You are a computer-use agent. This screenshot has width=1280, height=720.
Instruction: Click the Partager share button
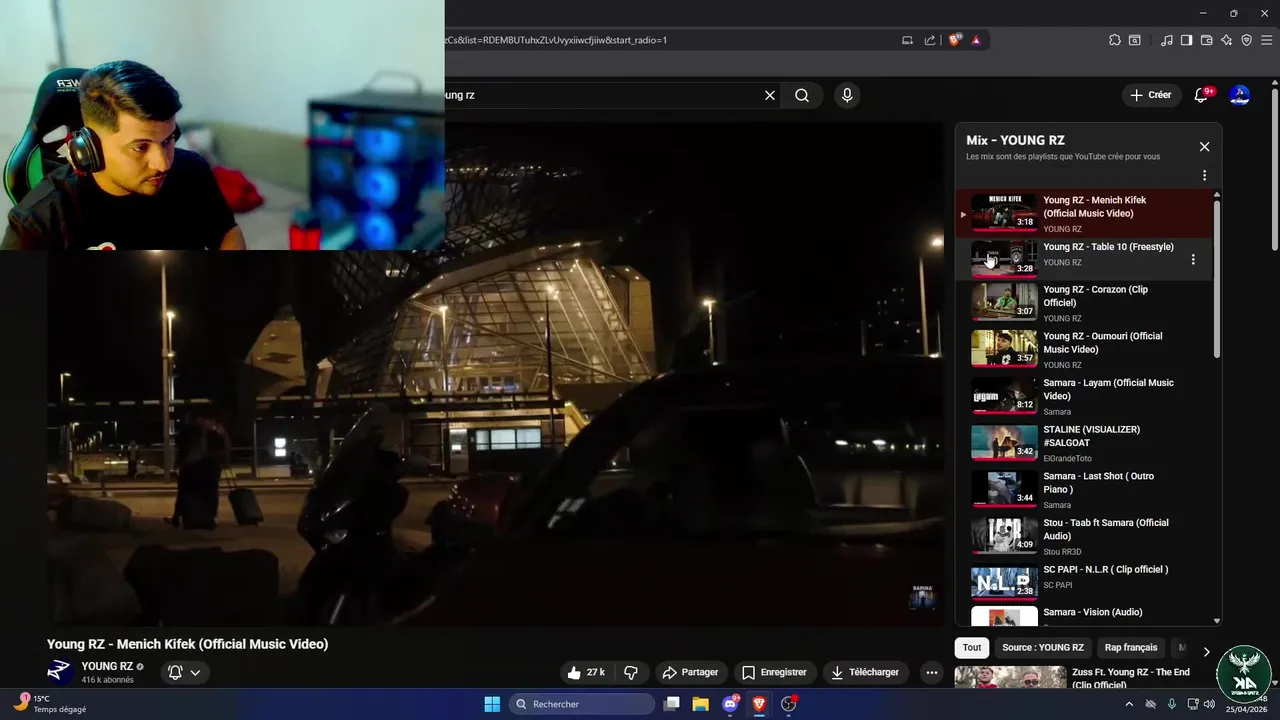pyautogui.click(x=691, y=673)
